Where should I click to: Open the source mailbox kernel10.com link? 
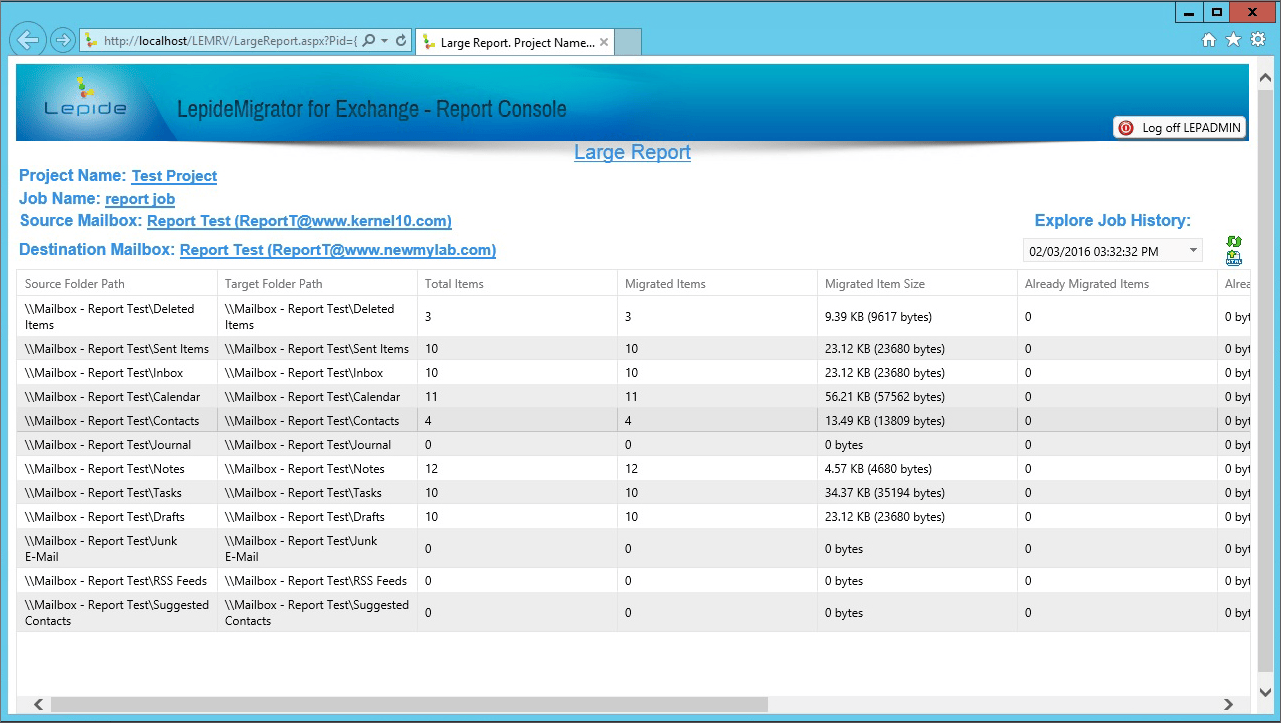(299, 221)
